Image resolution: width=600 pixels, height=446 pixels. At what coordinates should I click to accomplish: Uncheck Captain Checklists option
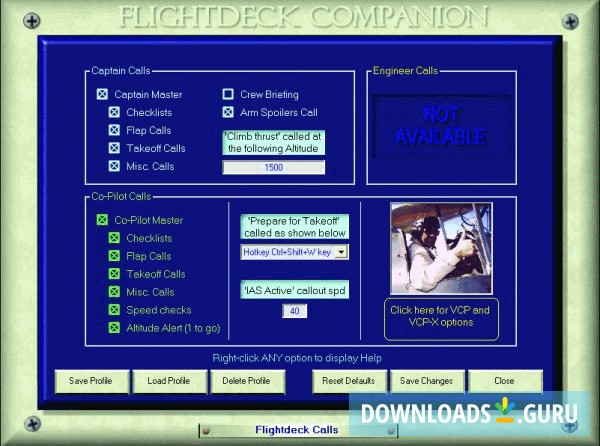[x=114, y=112]
